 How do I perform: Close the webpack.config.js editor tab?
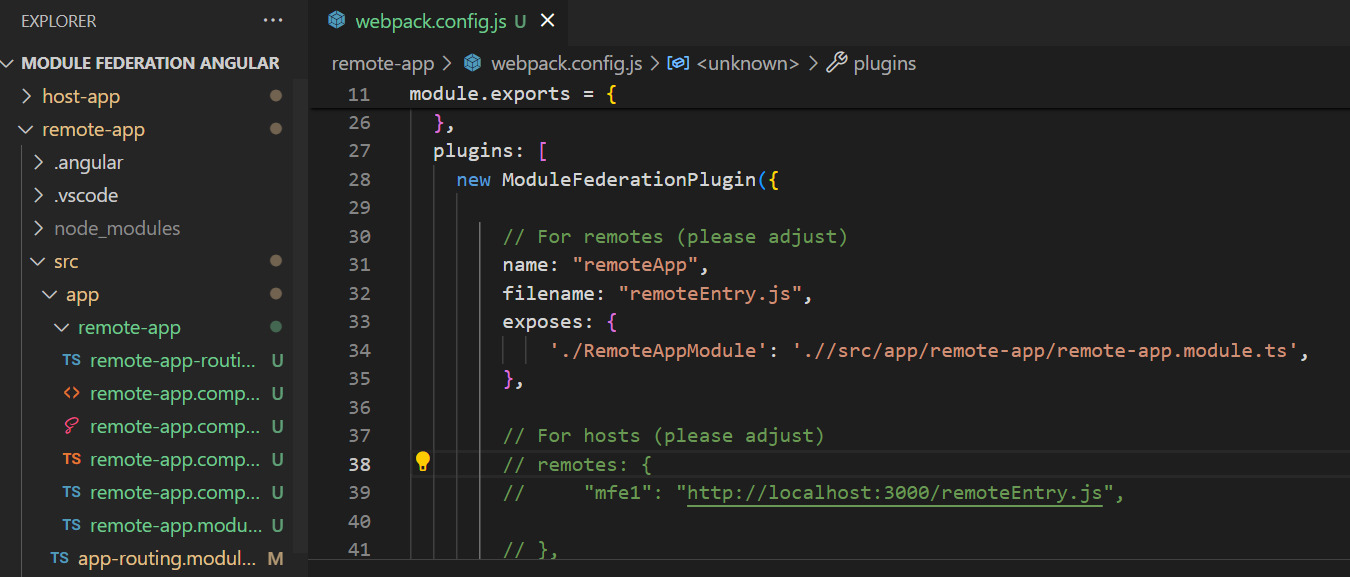click(547, 21)
